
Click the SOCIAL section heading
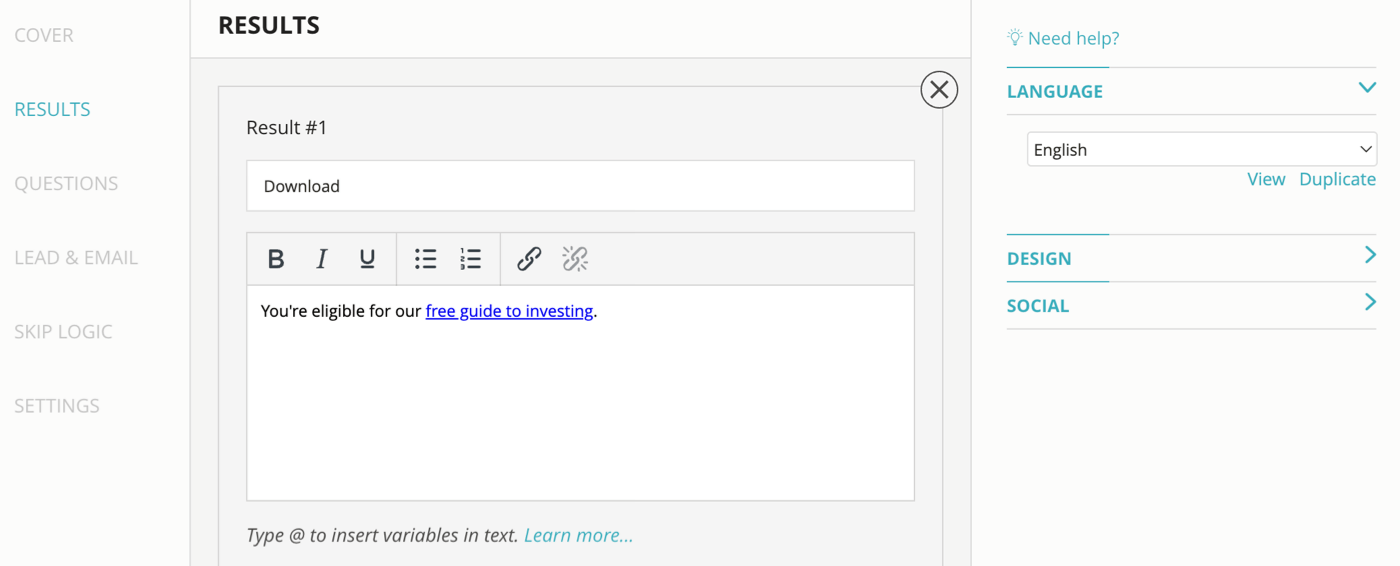(x=1038, y=305)
